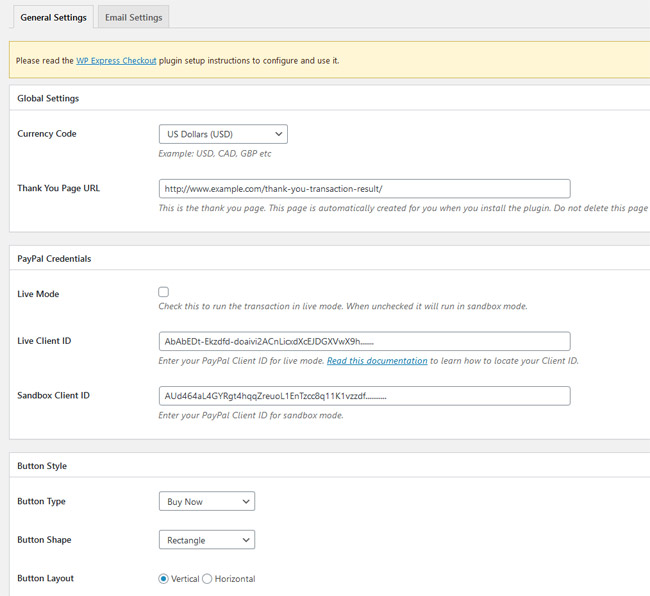Select the General Settings tab
This screenshot has width=650, height=596.
(x=50, y=17)
